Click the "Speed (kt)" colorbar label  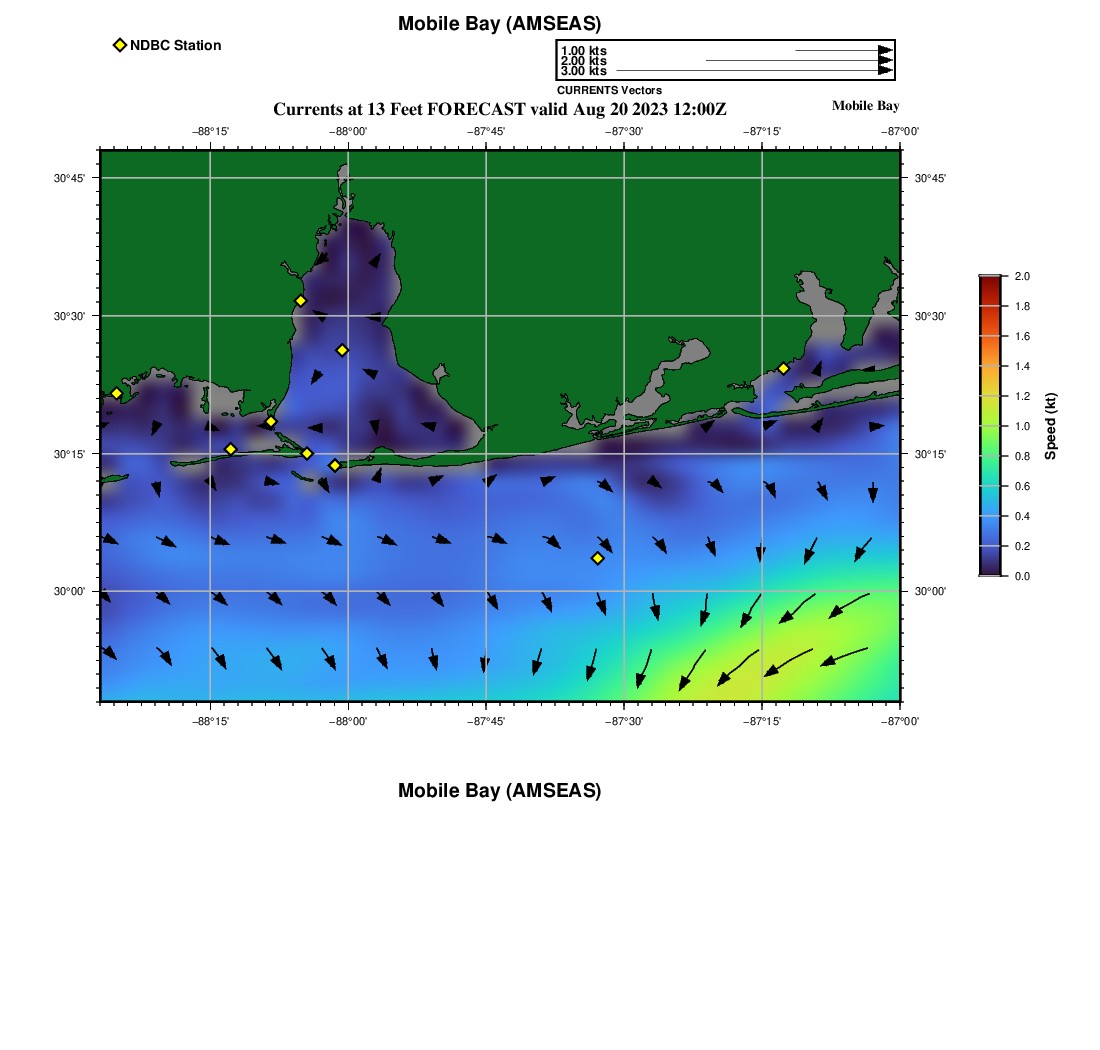pyautogui.click(x=1050, y=426)
